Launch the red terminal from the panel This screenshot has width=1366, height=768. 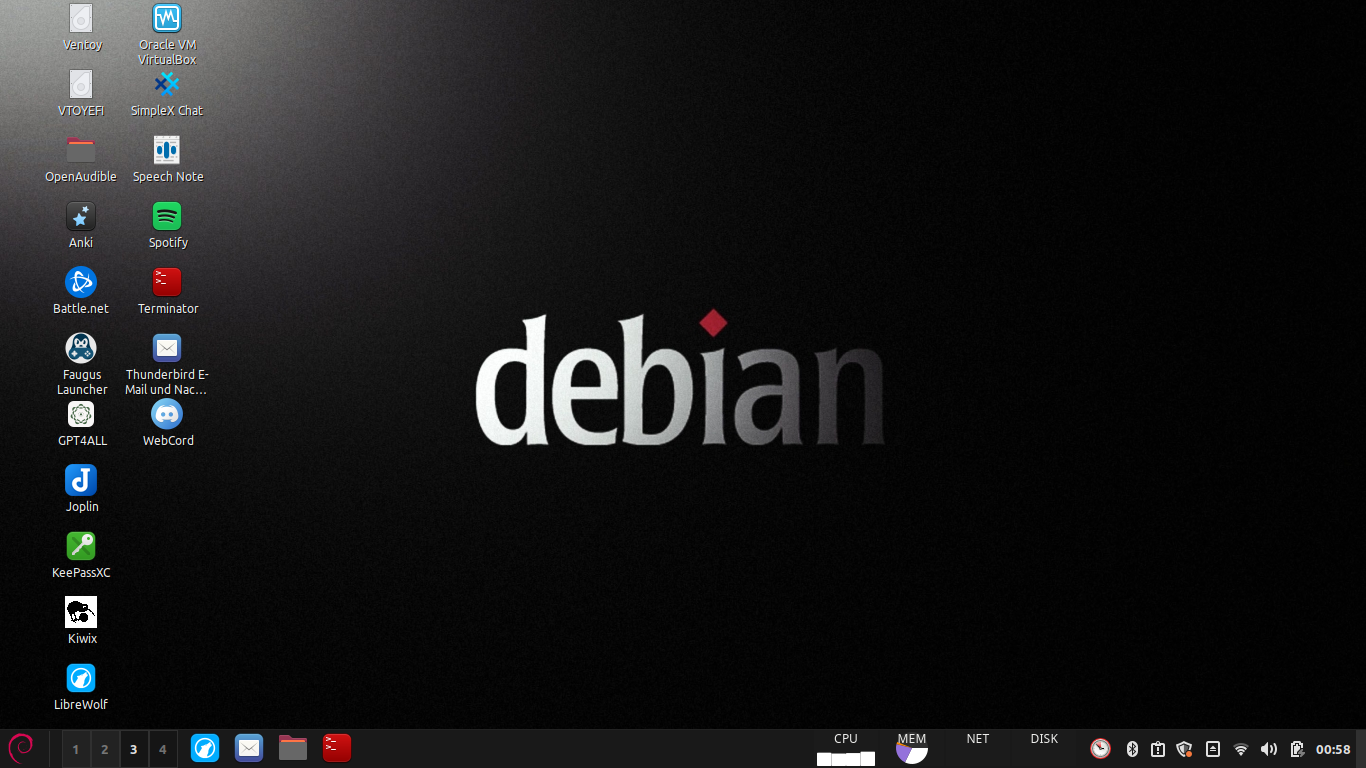coord(337,748)
